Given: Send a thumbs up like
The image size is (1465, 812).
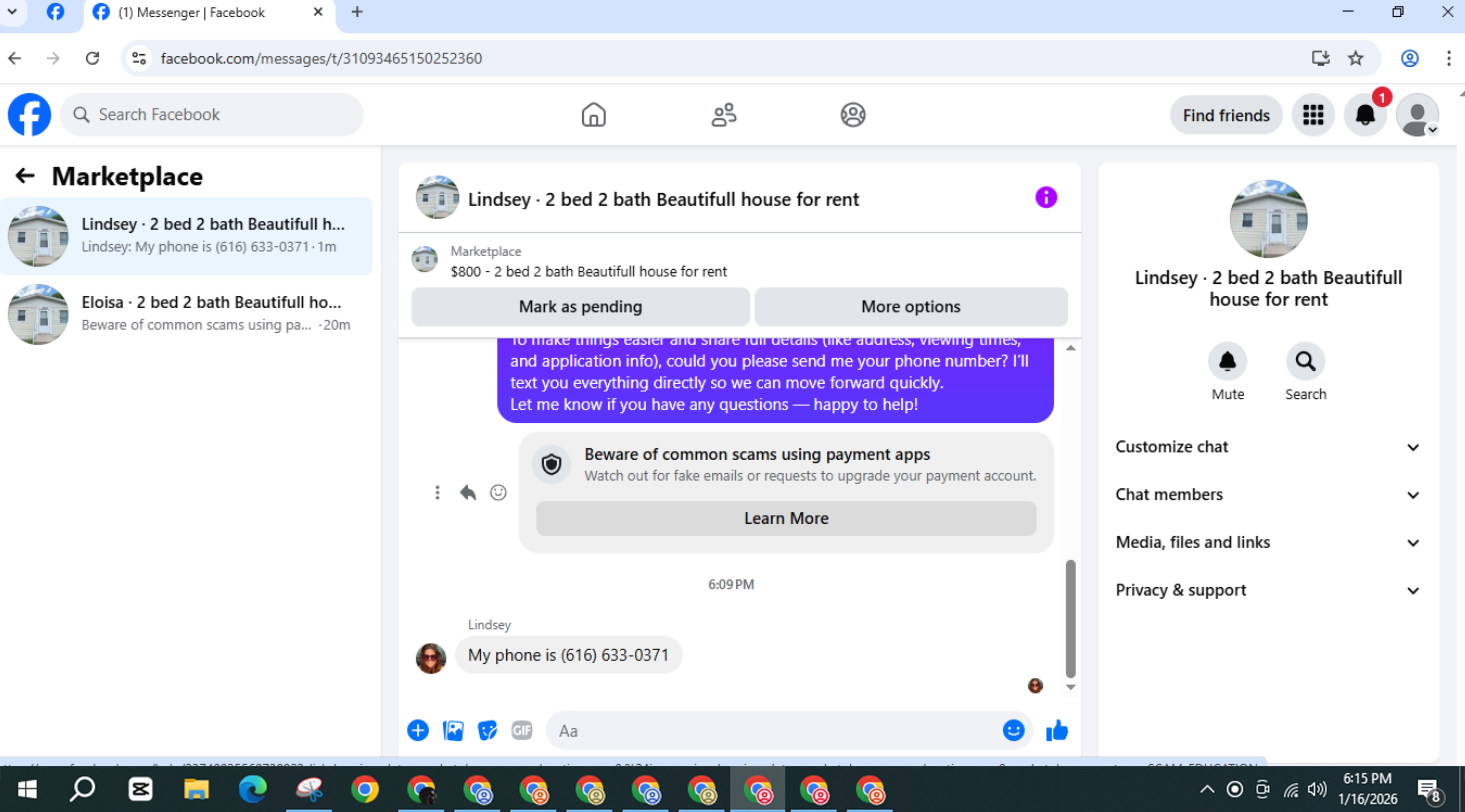Looking at the screenshot, I should coord(1057,731).
